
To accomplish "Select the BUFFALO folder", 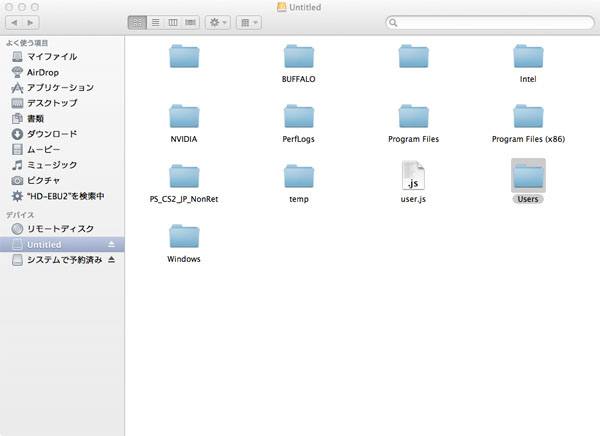I will [299, 56].
